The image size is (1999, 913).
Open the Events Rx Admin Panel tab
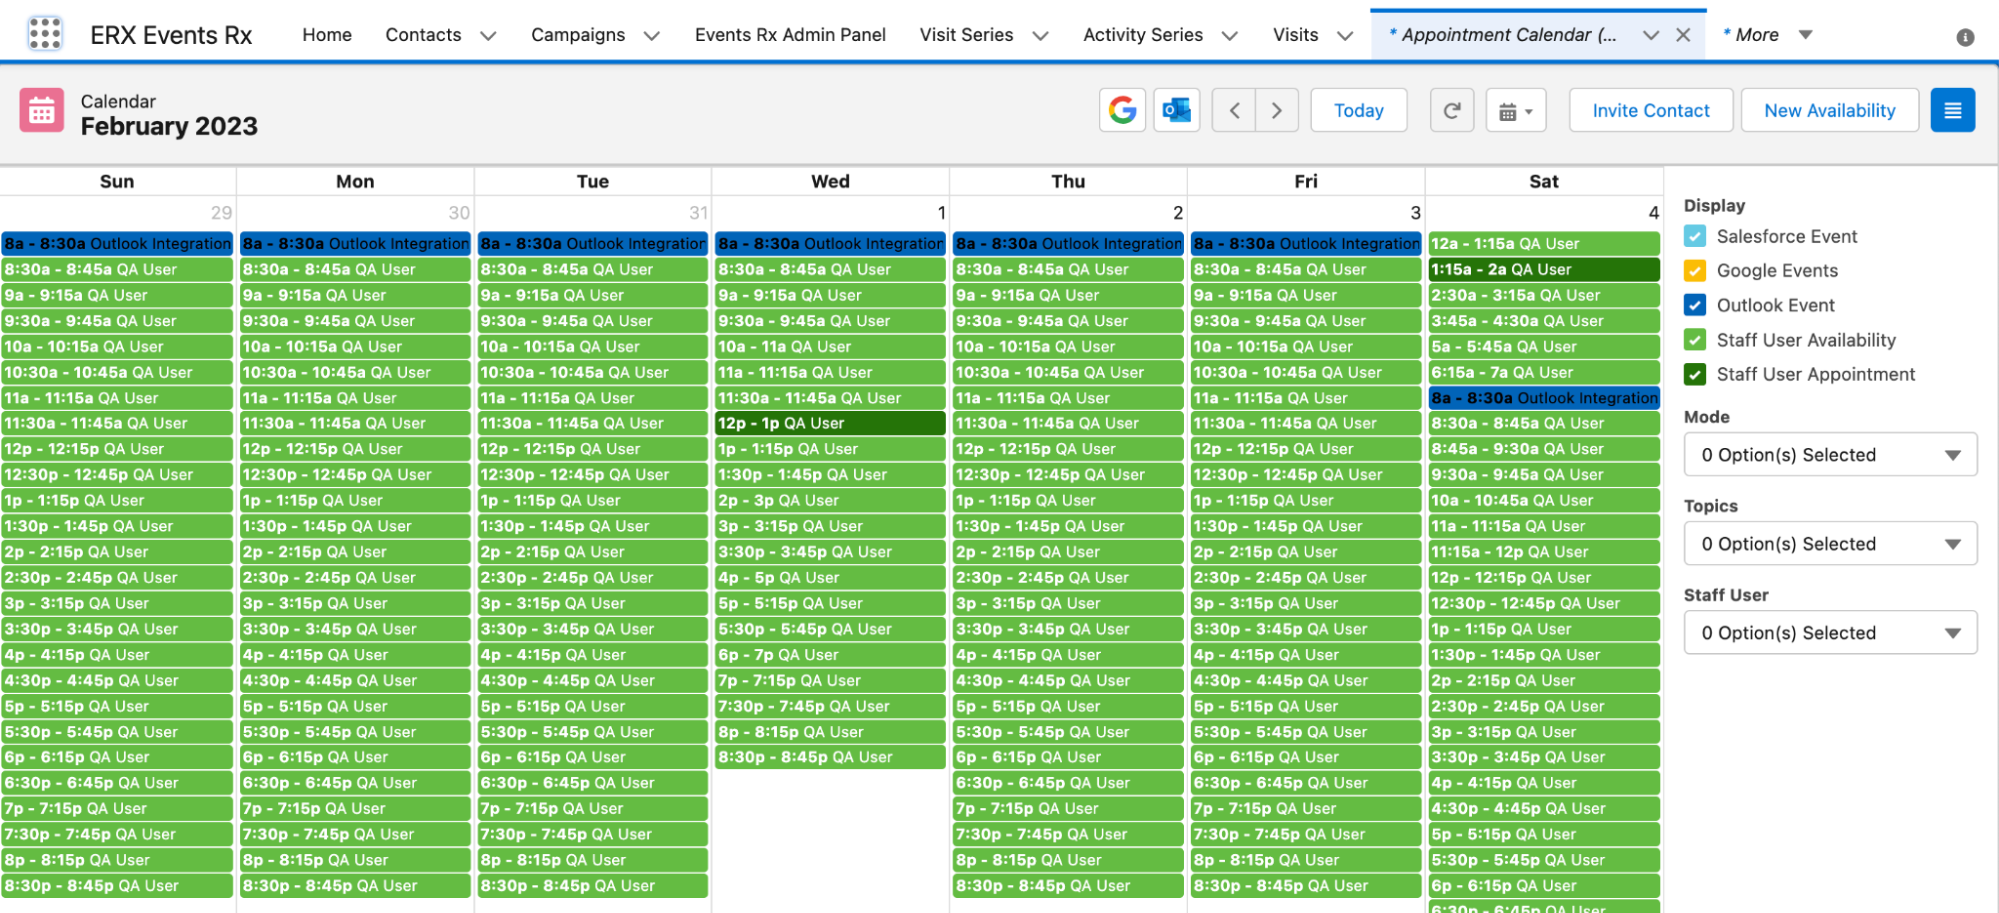point(790,35)
